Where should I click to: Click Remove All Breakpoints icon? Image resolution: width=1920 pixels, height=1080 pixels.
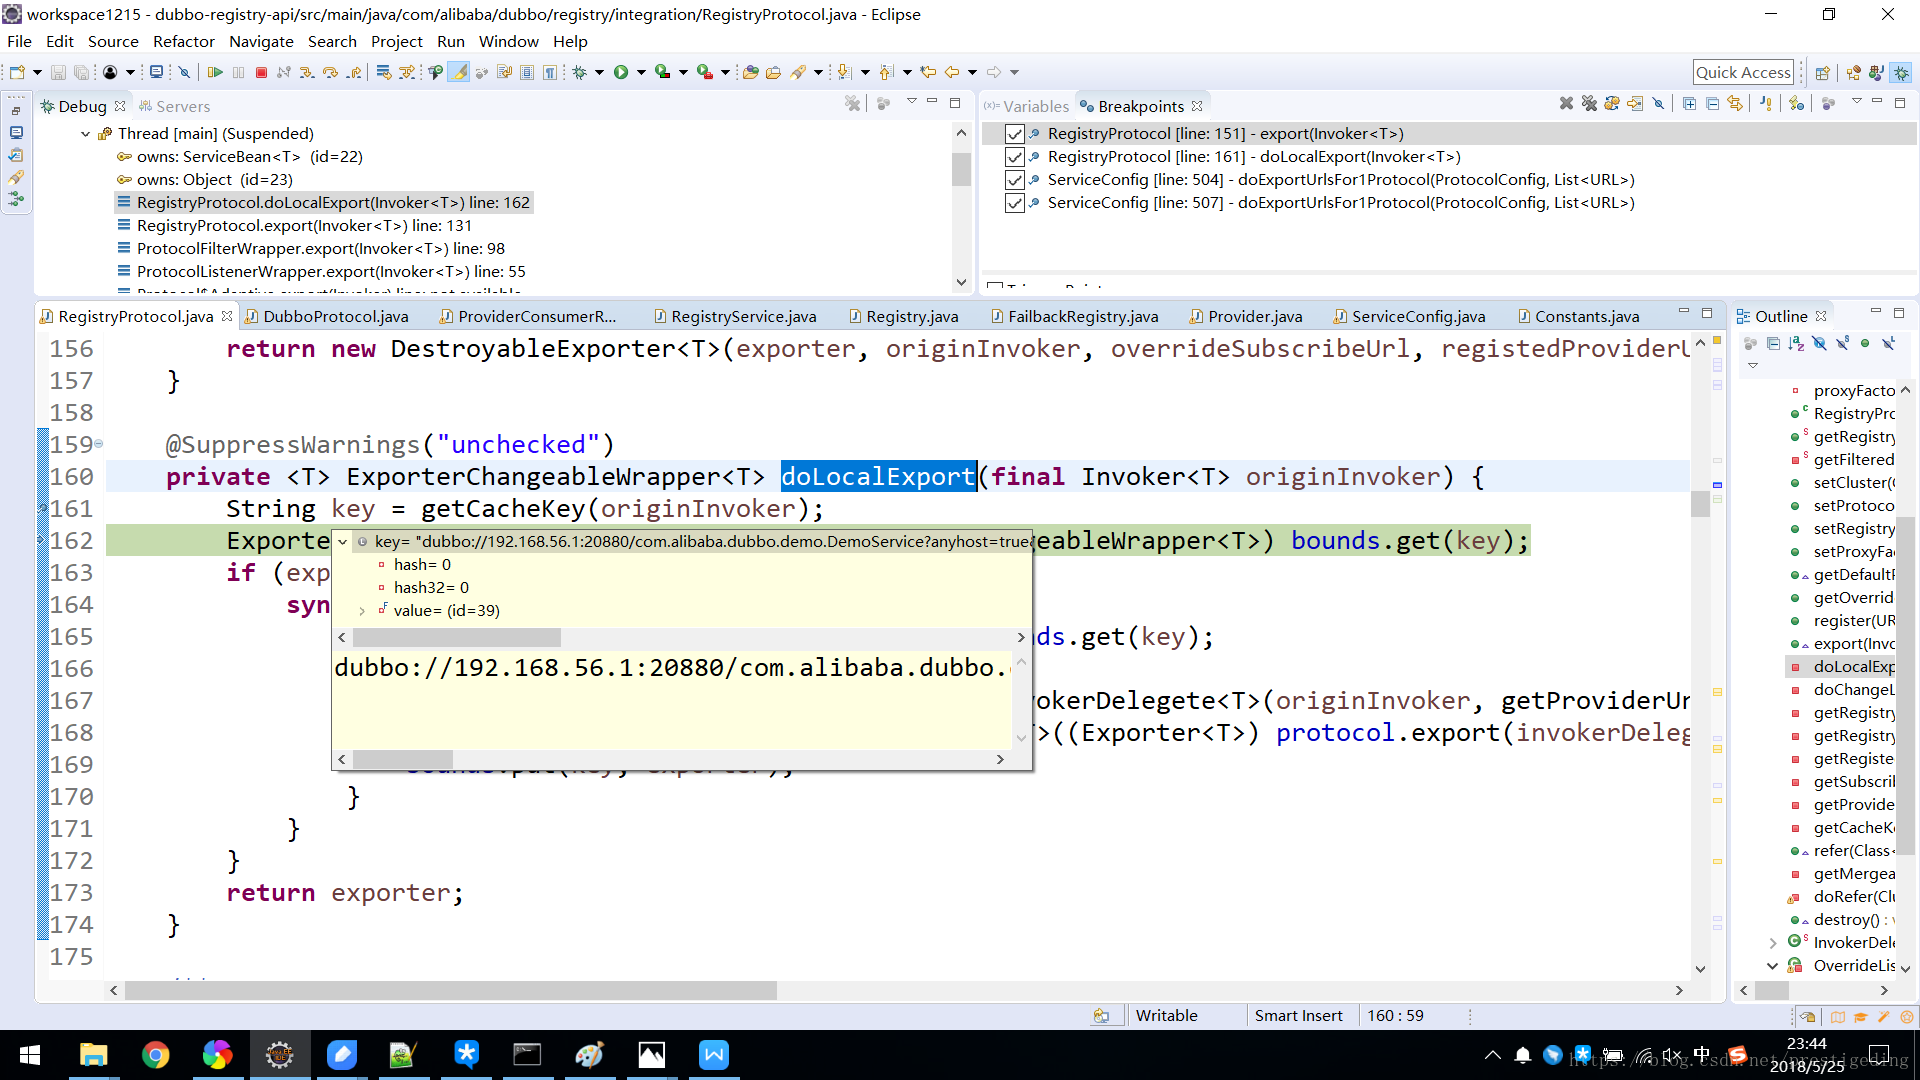[x=1589, y=104]
